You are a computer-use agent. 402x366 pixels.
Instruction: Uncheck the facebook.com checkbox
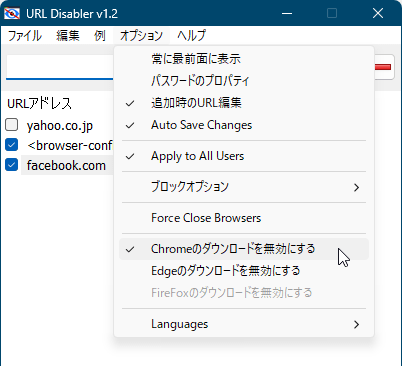12,165
